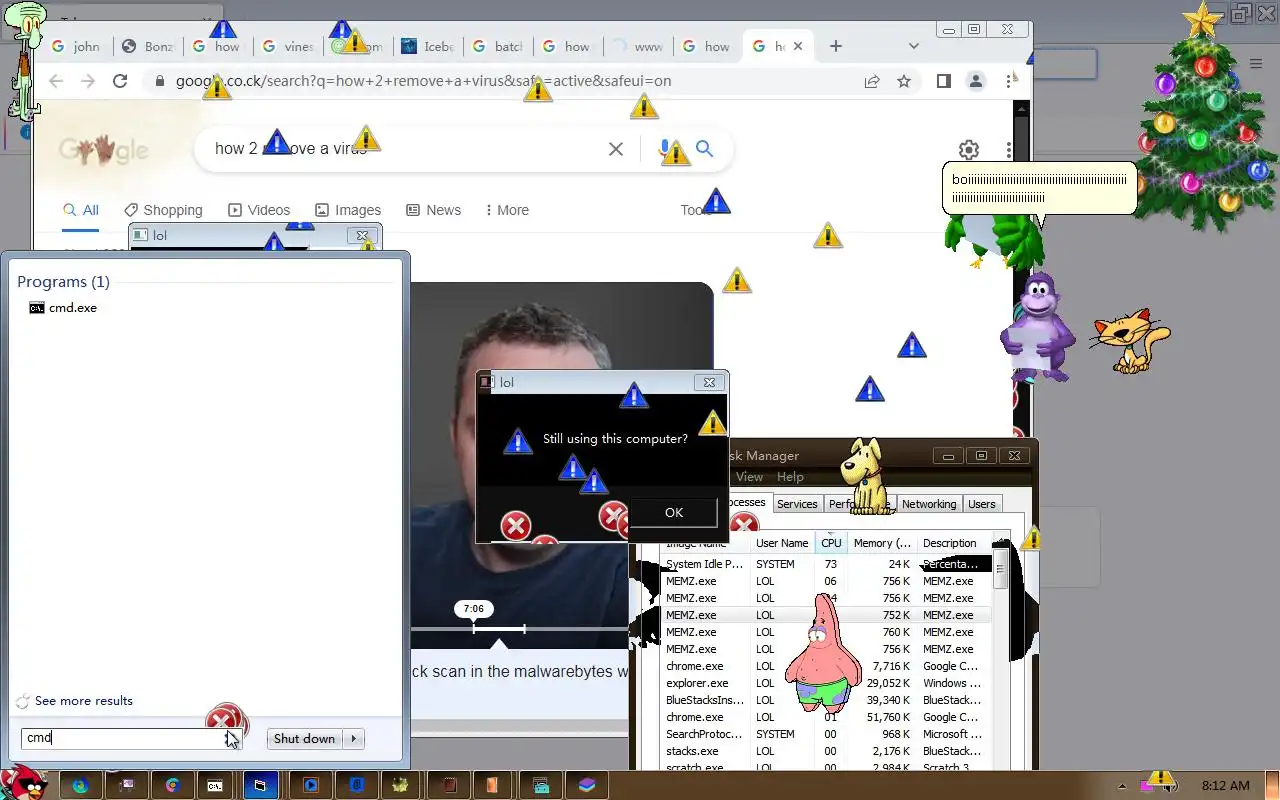Screen dimensions: 1280x800
Task: Open the yellow-green splat taskbar icon
Action: point(402,785)
